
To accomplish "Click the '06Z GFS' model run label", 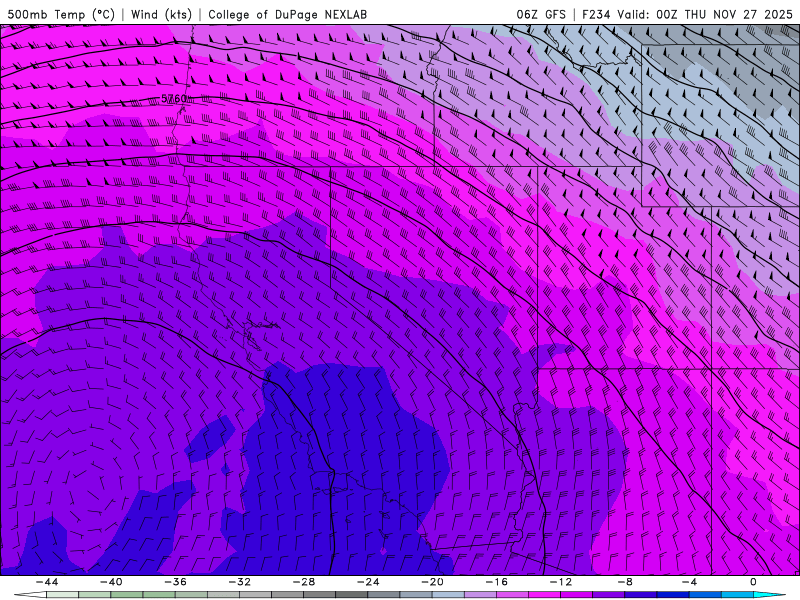I will pyautogui.click(x=541, y=14).
